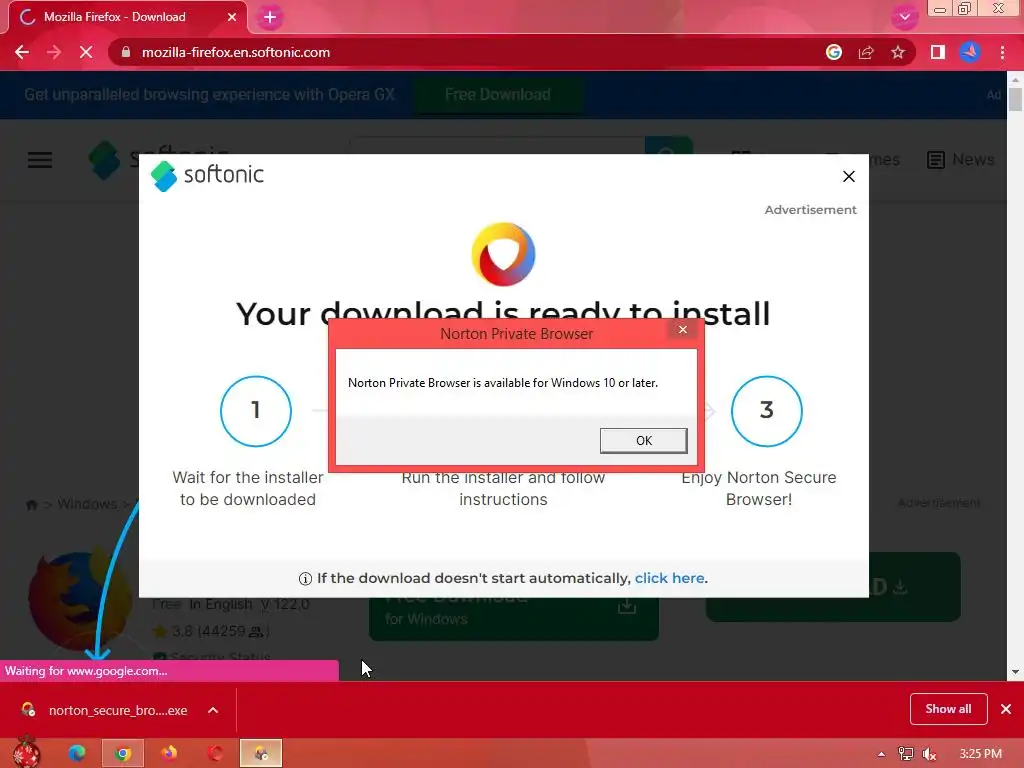The image size is (1024, 768).
Task: Click OK in Norton Private Browser dialog
Action: point(643,440)
